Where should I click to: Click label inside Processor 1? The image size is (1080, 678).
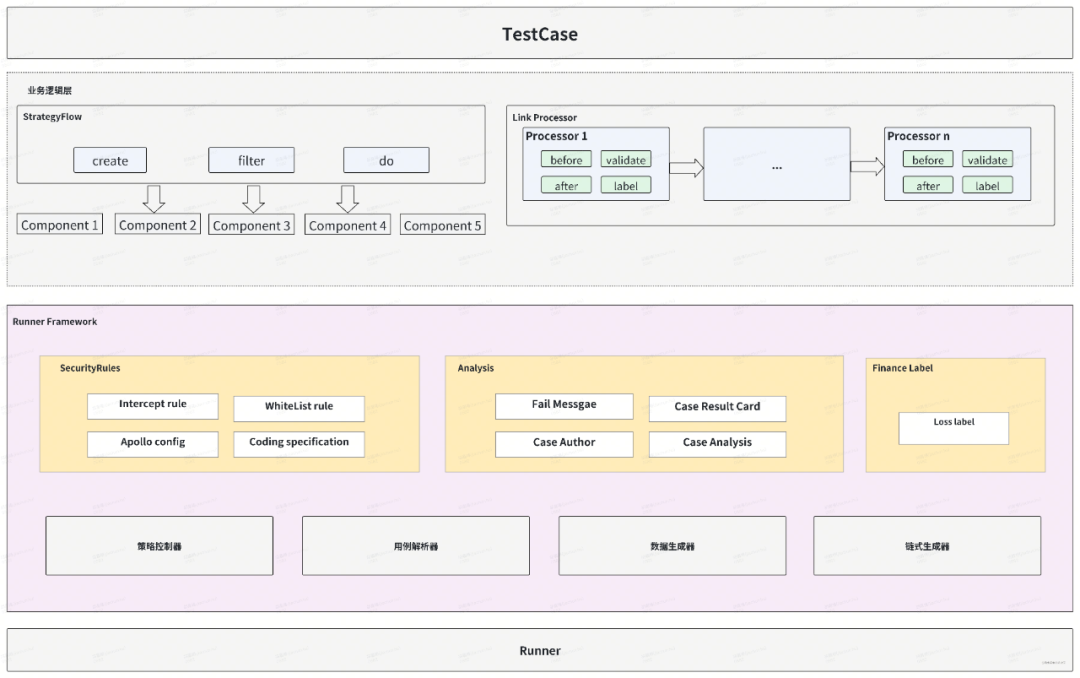(x=626, y=185)
